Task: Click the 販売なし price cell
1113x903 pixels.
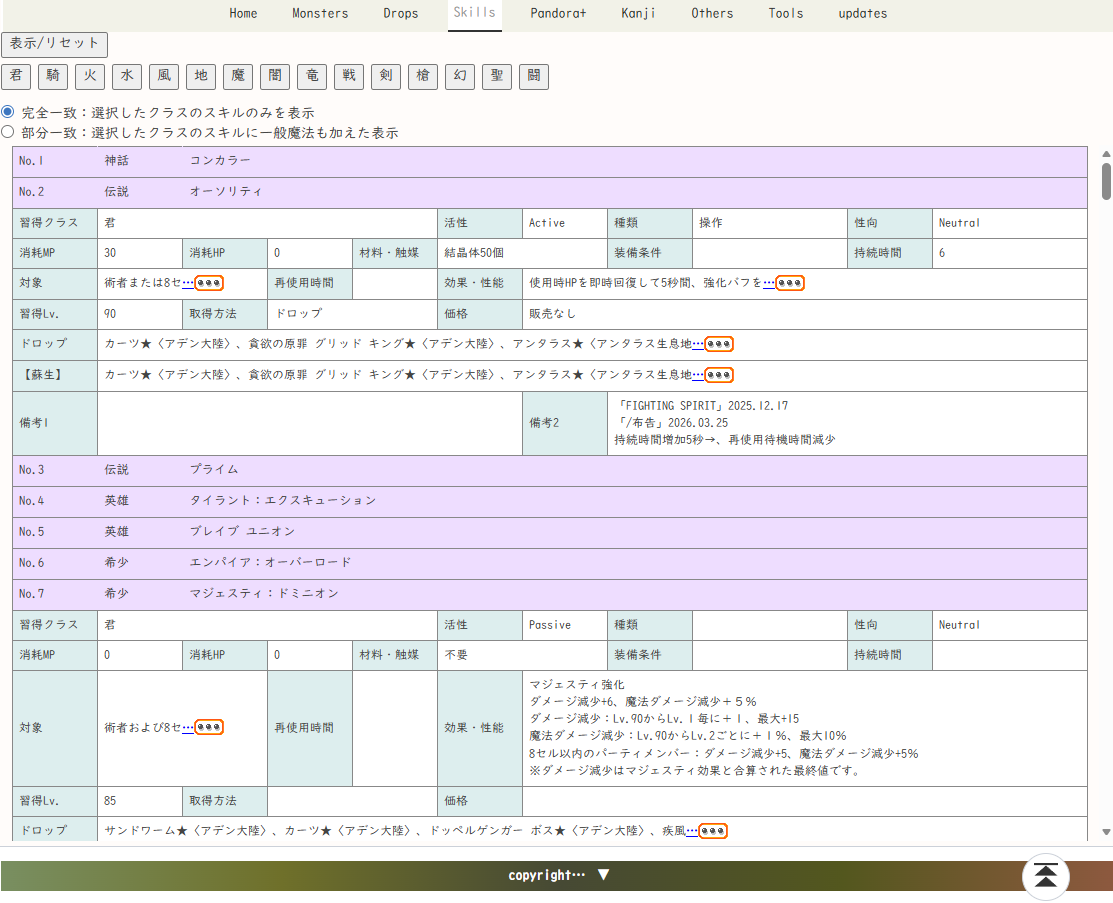Action: [x=804, y=314]
